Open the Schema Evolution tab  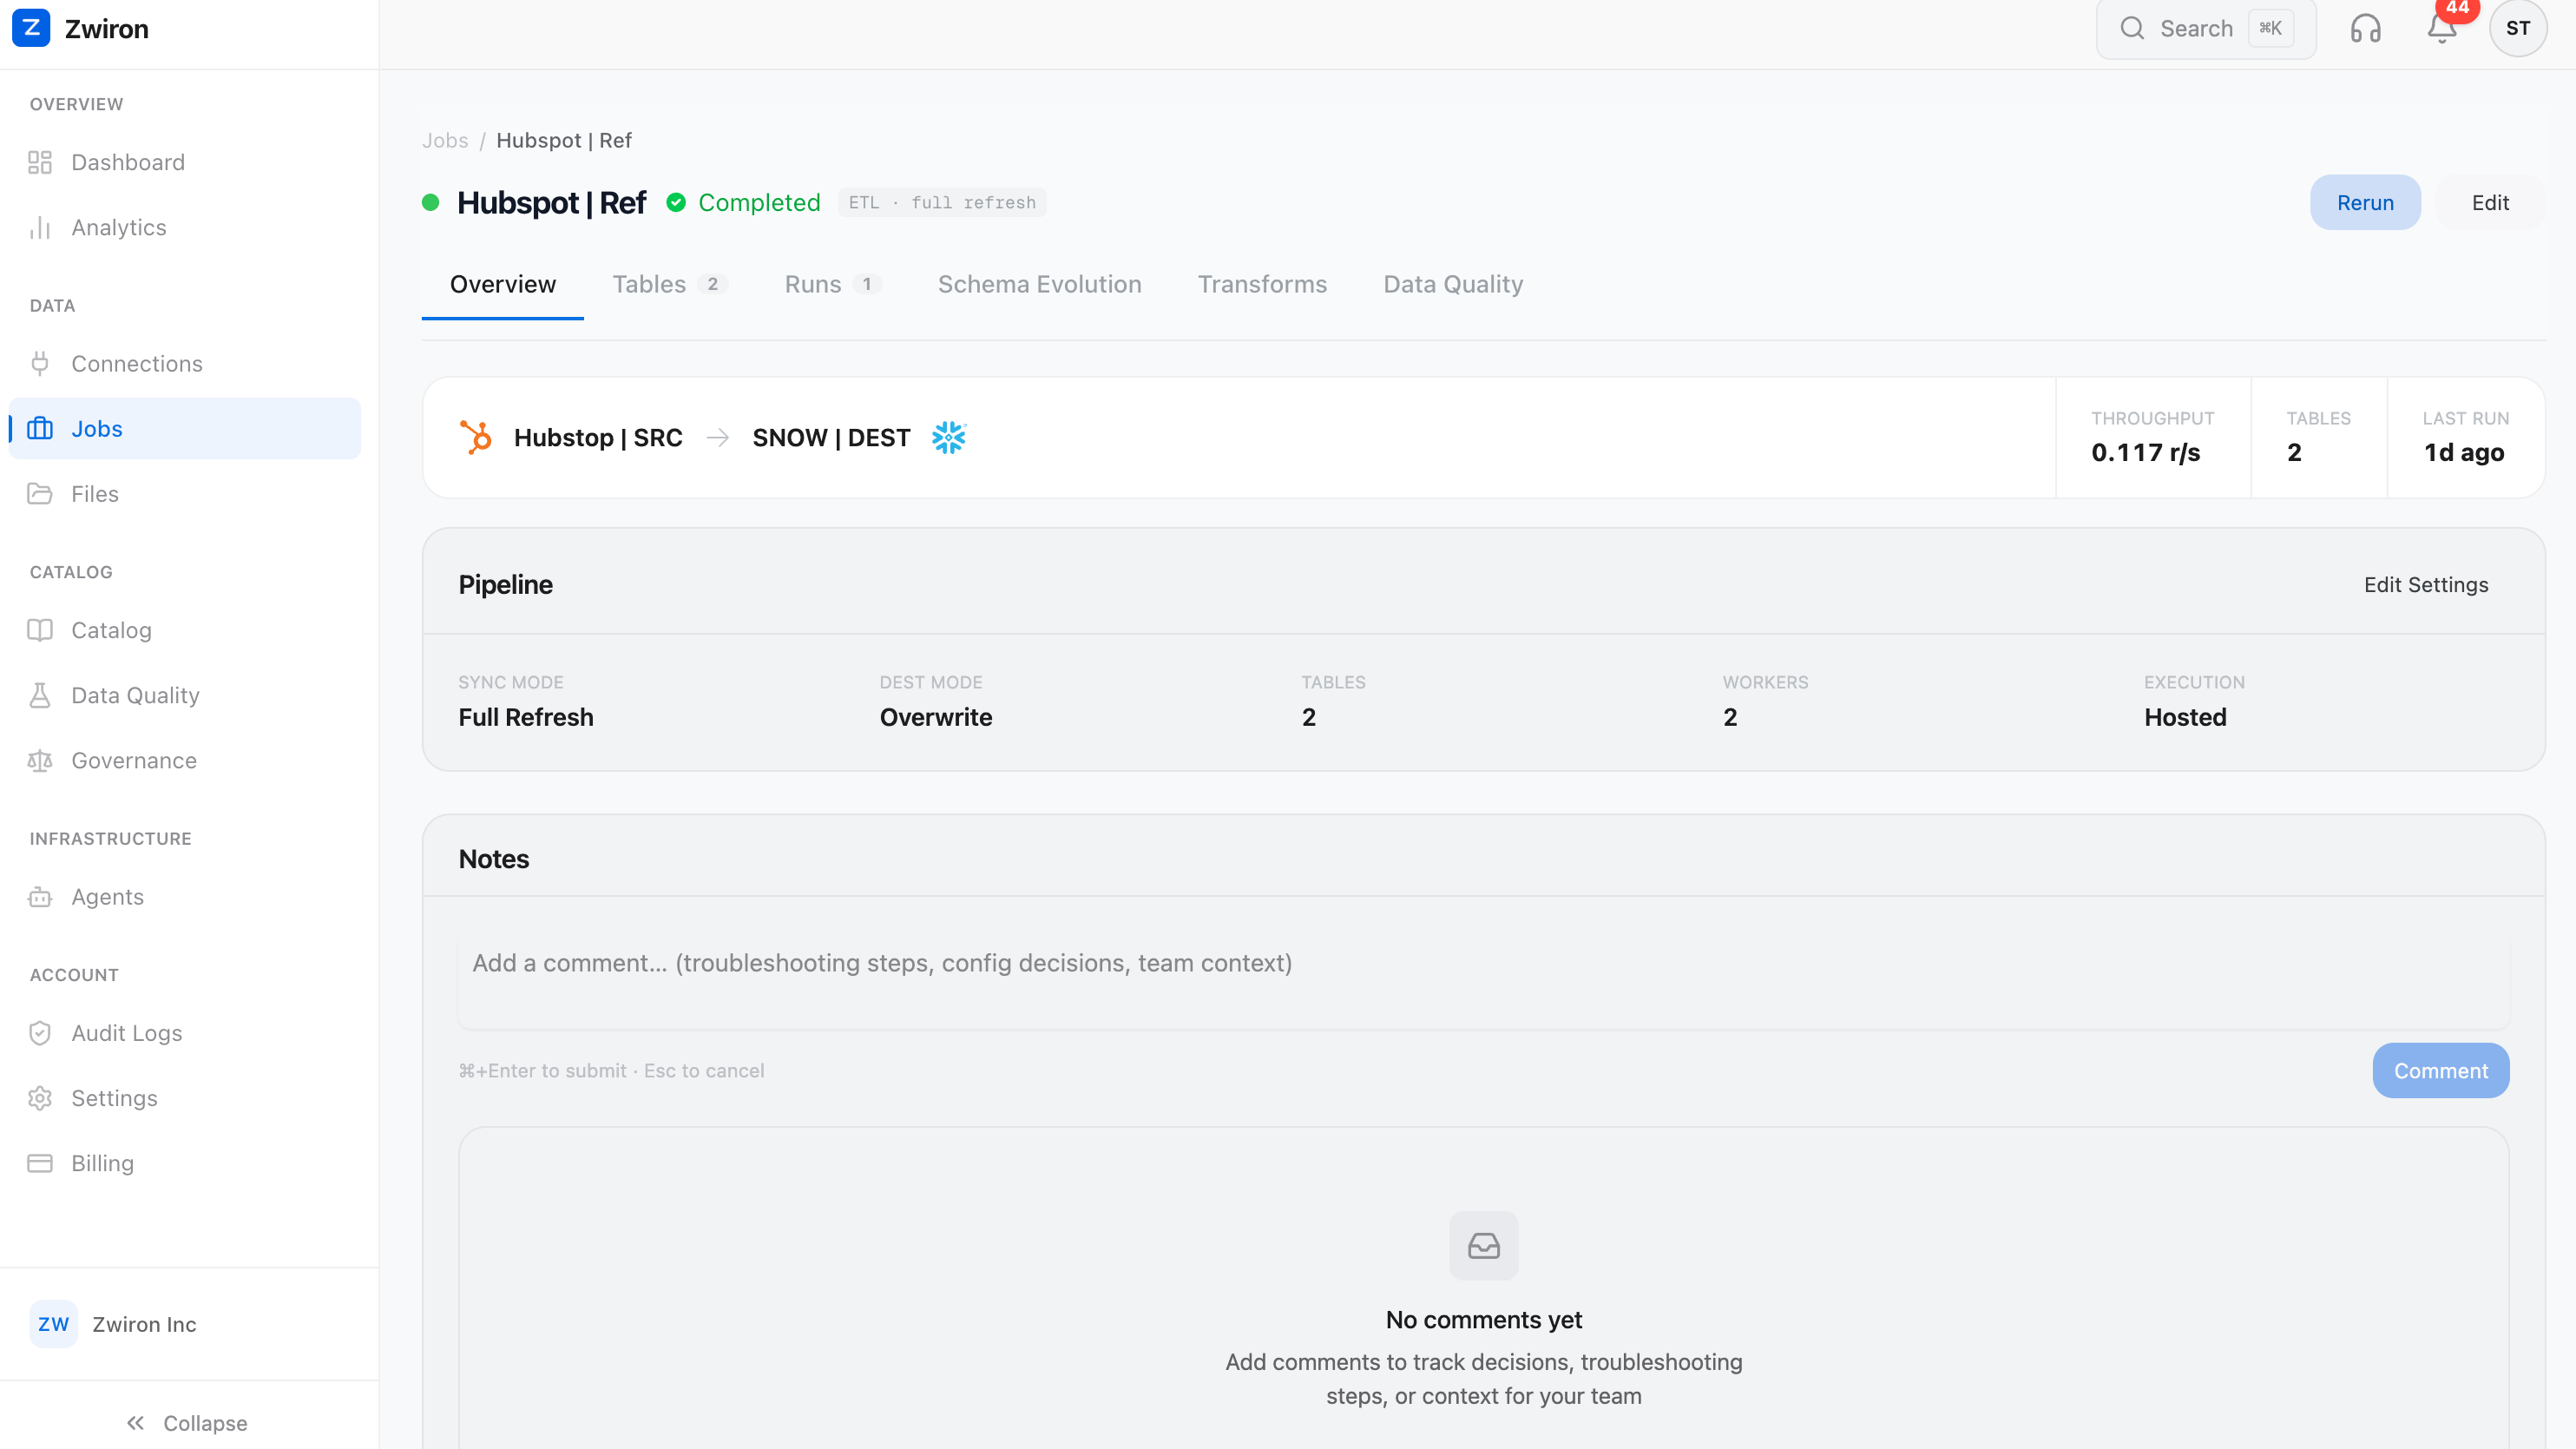click(x=1039, y=284)
